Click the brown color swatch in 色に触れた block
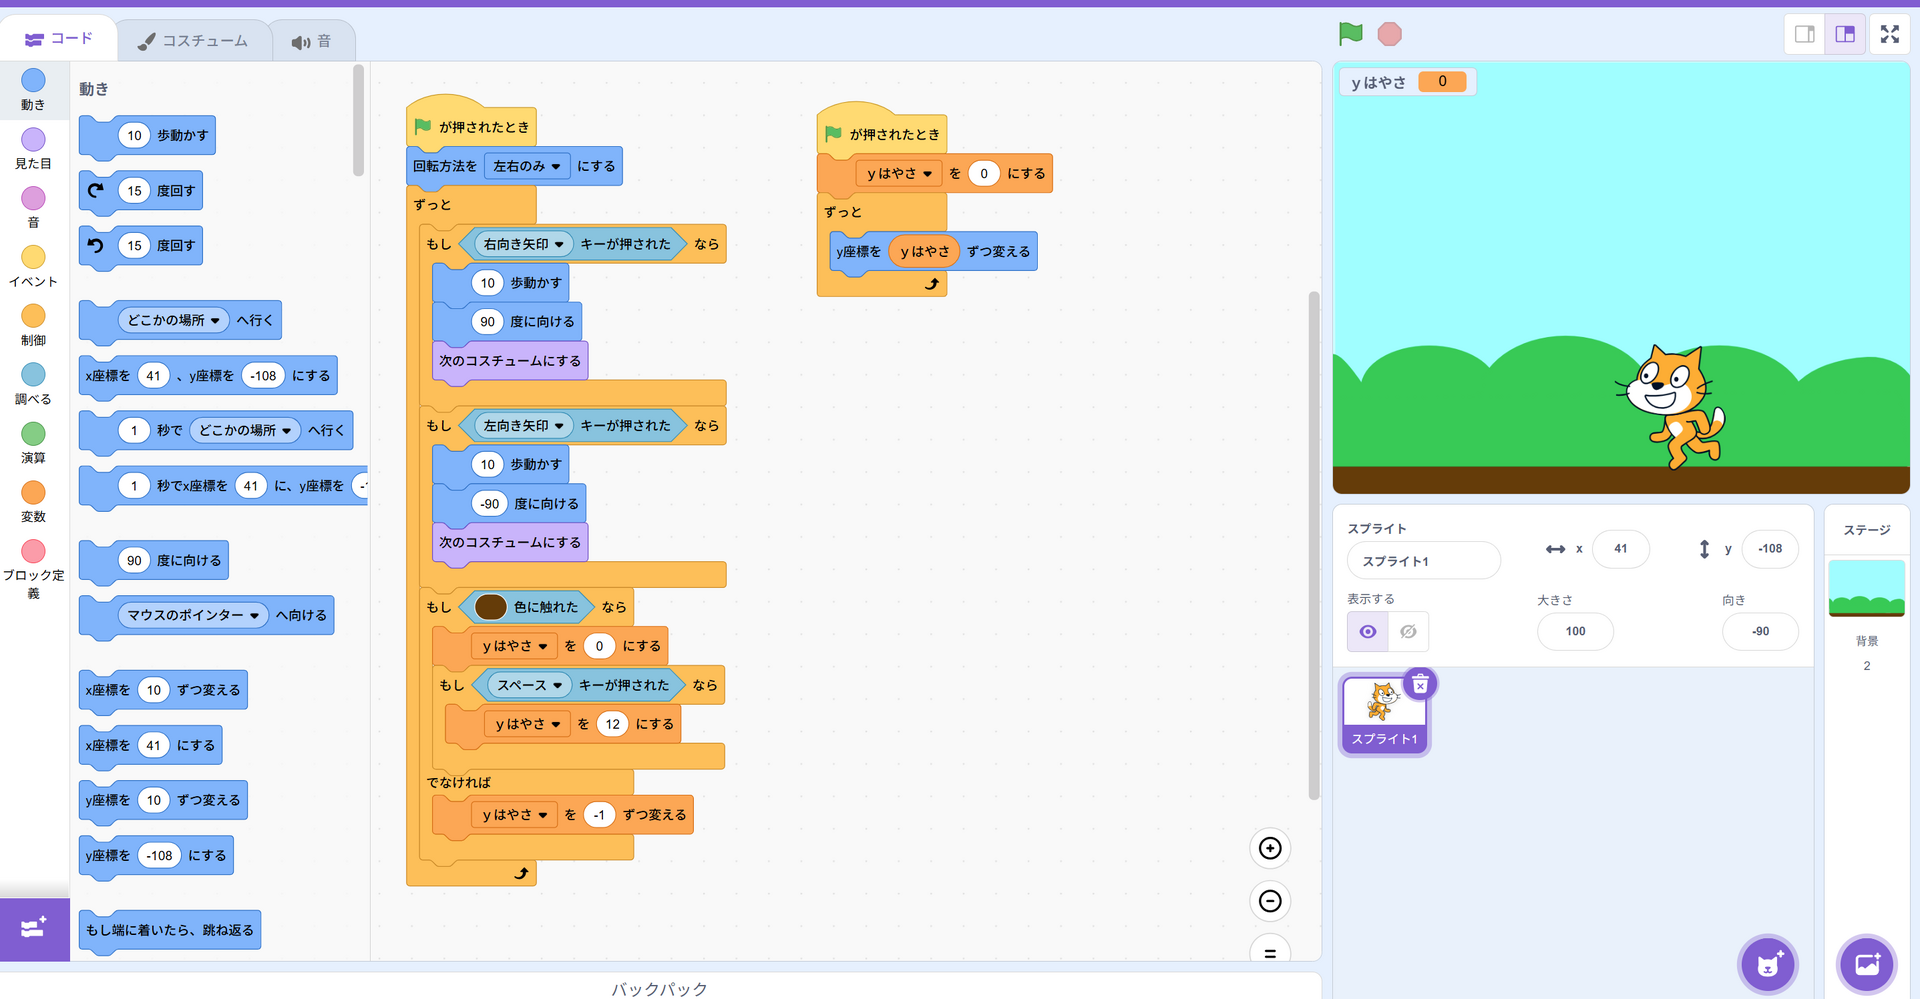 (x=490, y=607)
